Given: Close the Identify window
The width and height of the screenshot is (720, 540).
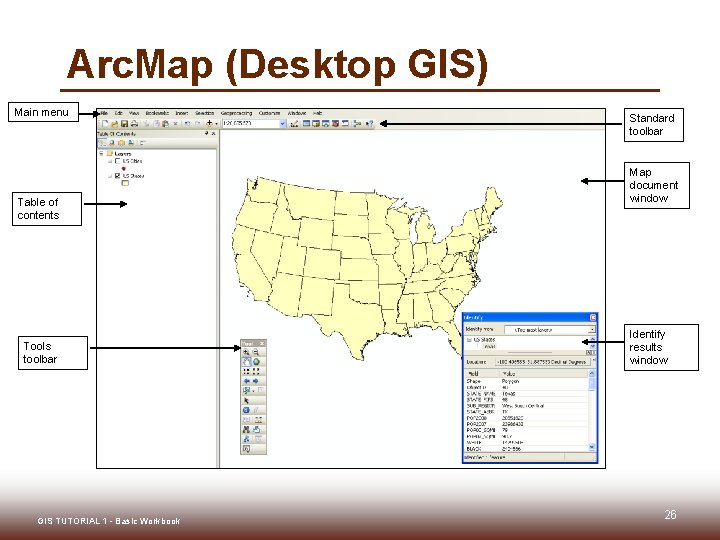Looking at the screenshot, I should 593,317.
